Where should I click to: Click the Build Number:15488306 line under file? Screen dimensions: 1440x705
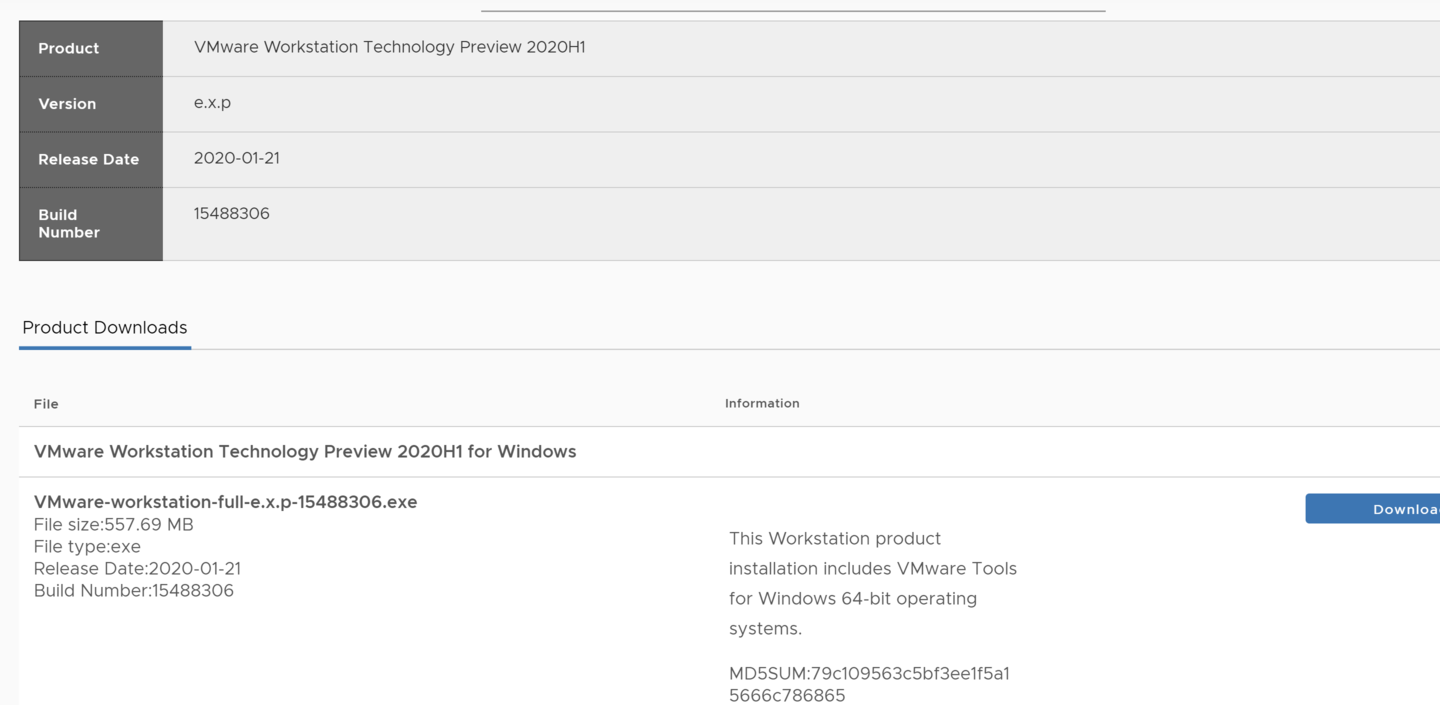point(134,591)
